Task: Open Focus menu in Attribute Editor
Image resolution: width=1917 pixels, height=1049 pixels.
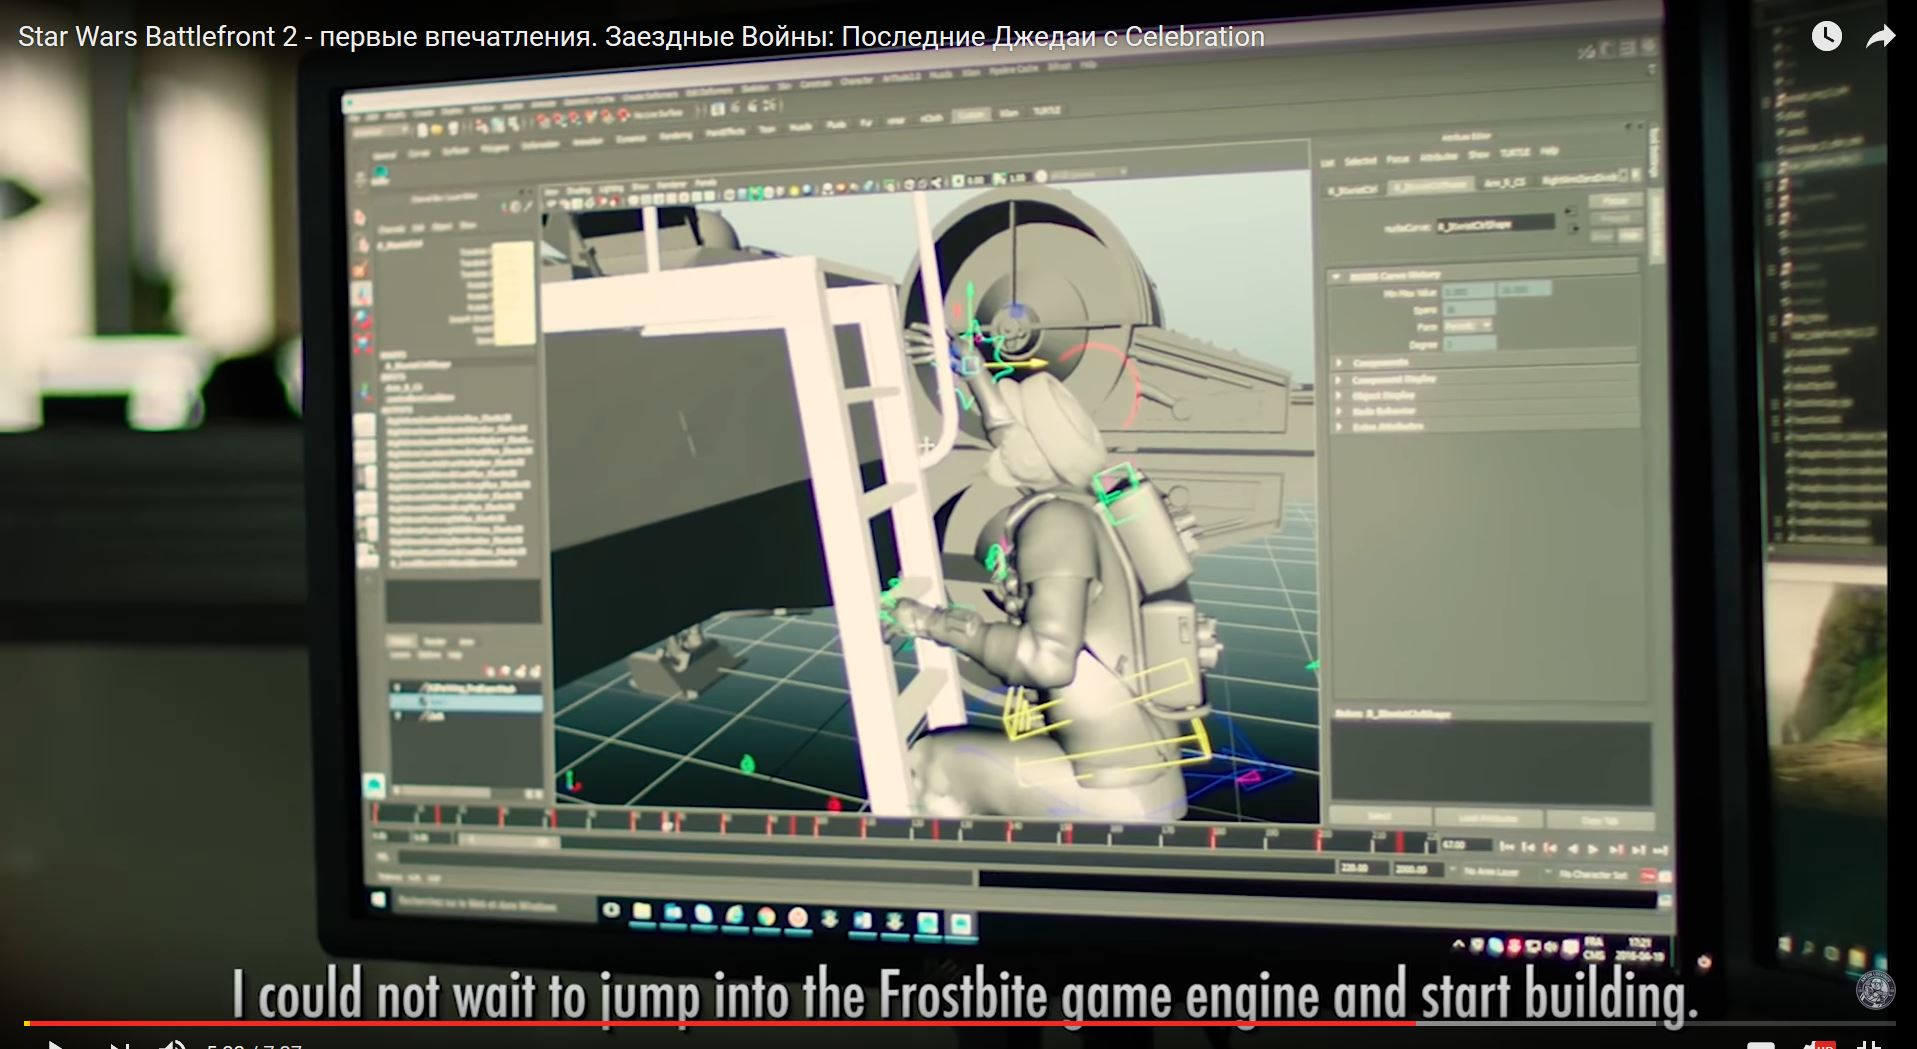Action: pos(1398,159)
